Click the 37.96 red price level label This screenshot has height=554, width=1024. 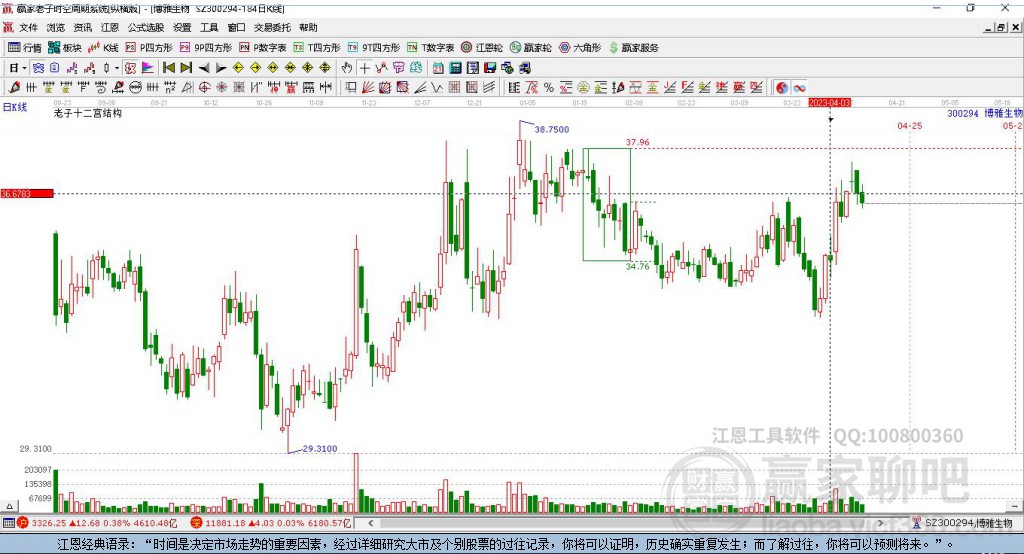point(637,142)
